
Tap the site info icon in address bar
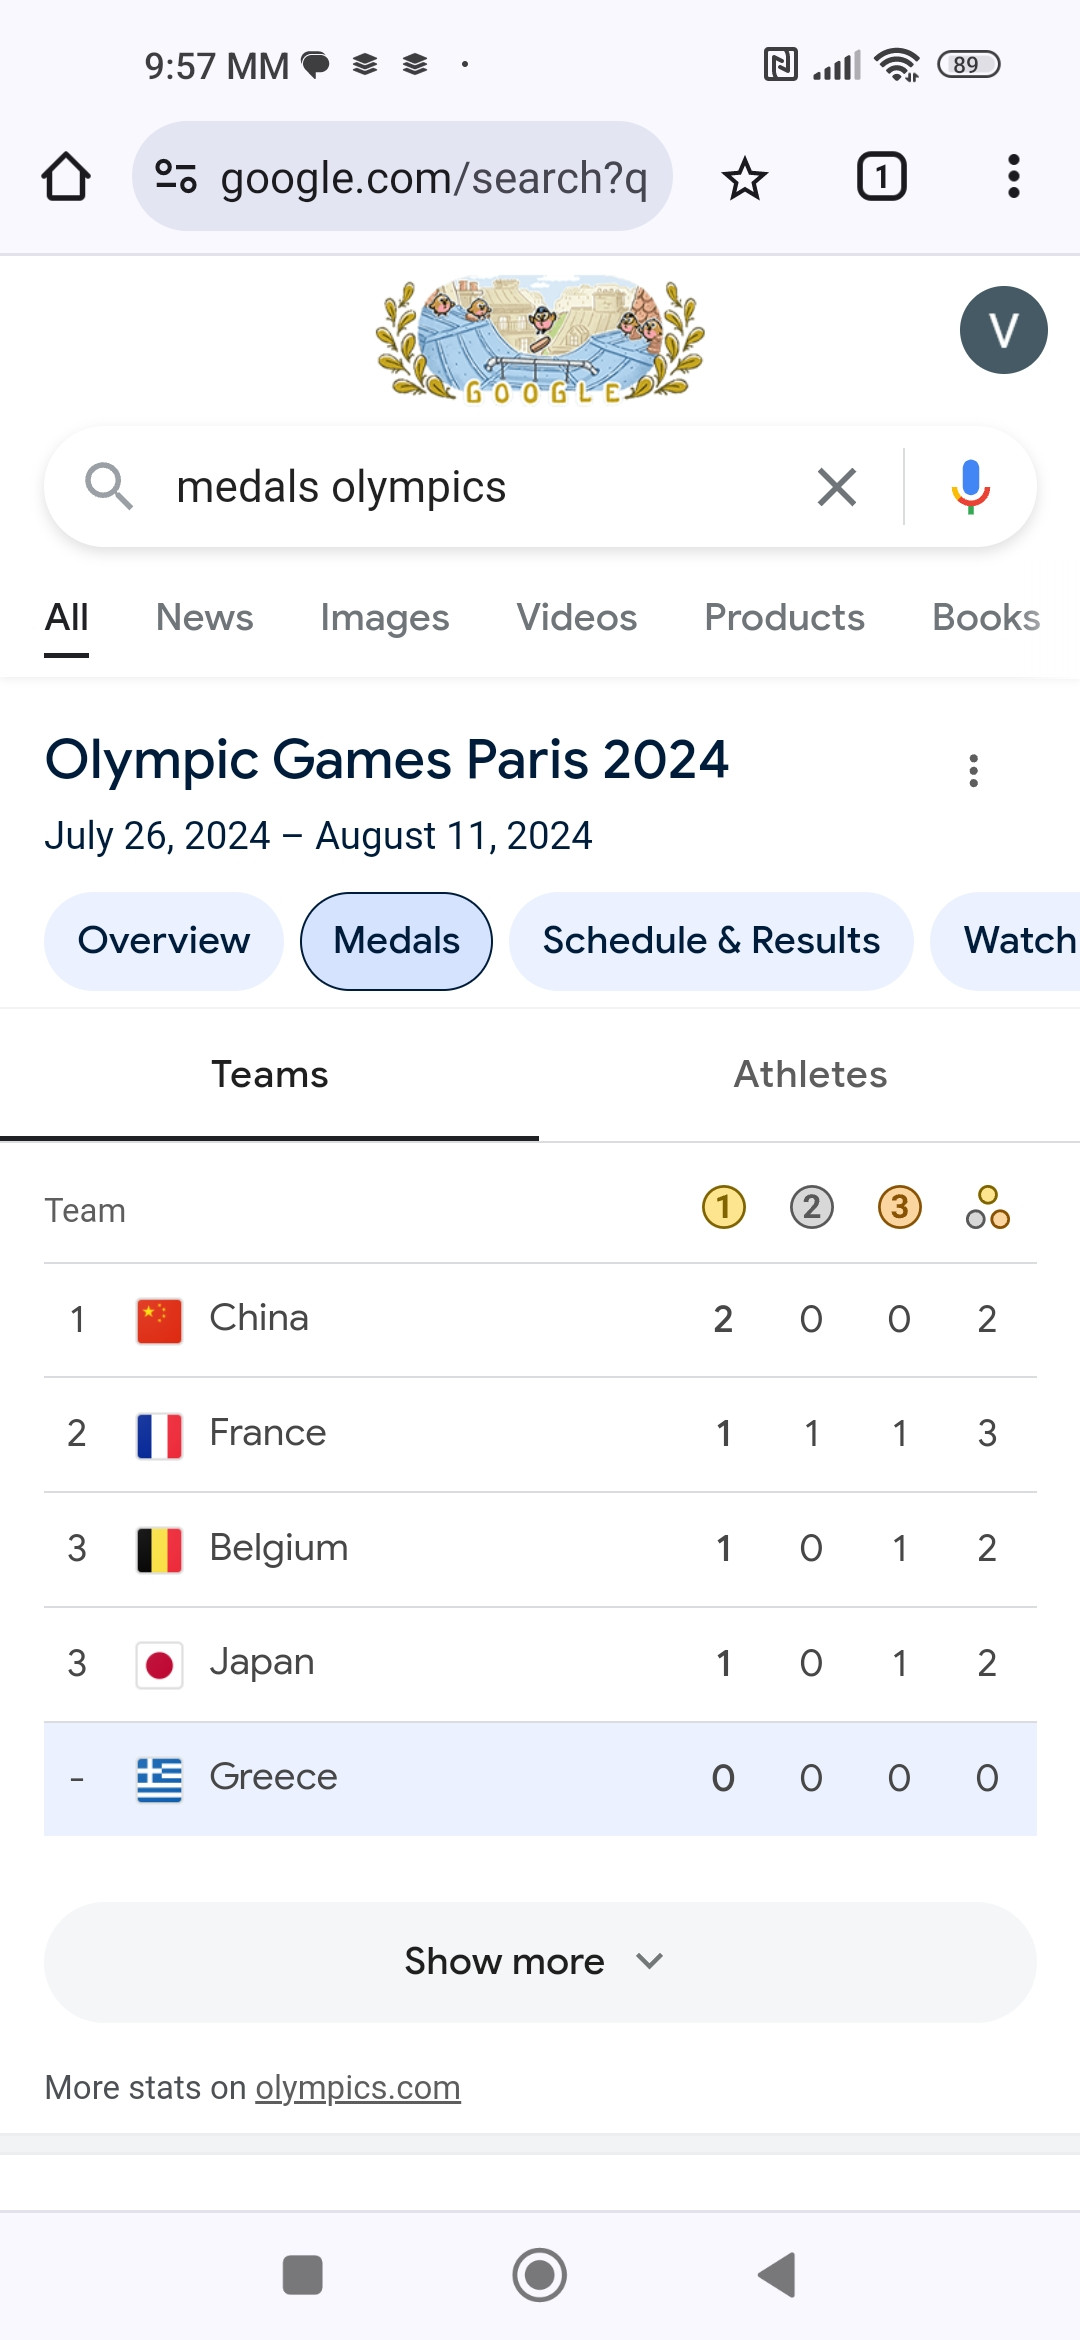tap(176, 177)
